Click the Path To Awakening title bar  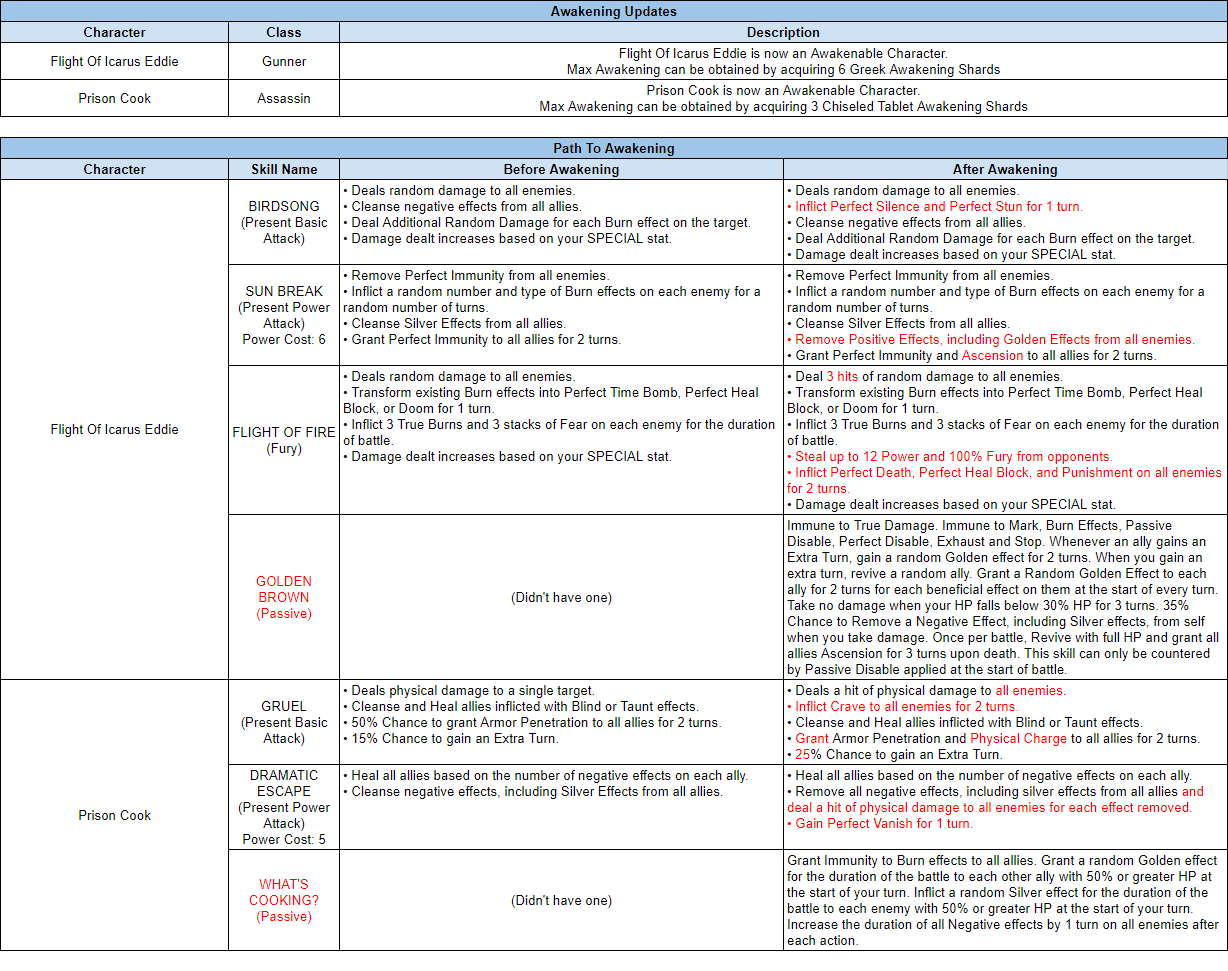(613, 148)
